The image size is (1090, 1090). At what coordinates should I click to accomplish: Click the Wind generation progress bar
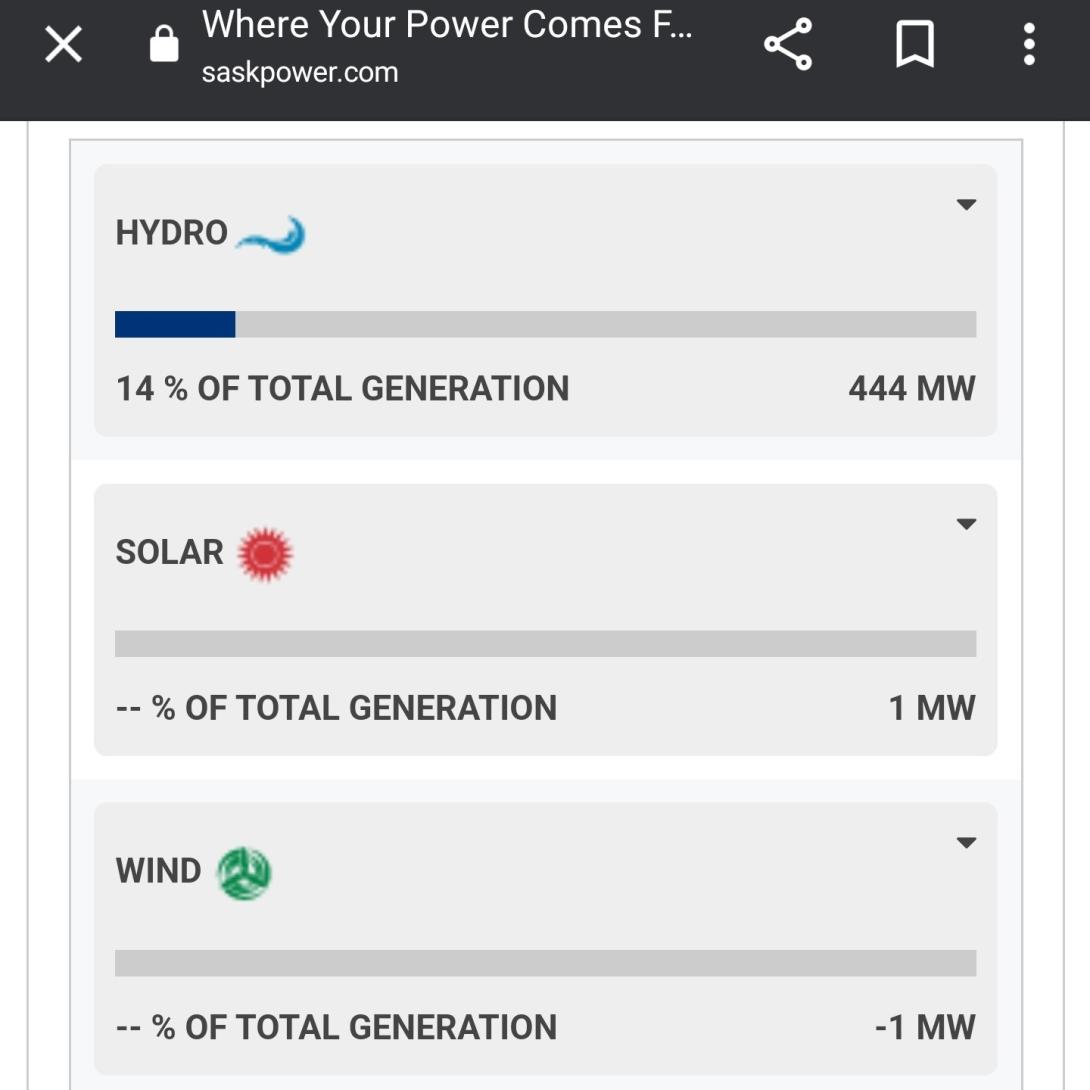coord(545,963)
